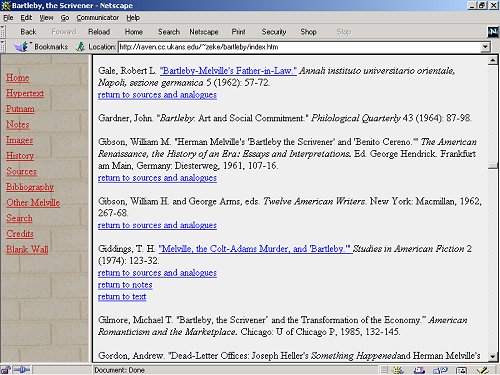Screen dimensions: 500x375
Task: Open Newsgroups from component bar icon
Action: pos(440,370)
